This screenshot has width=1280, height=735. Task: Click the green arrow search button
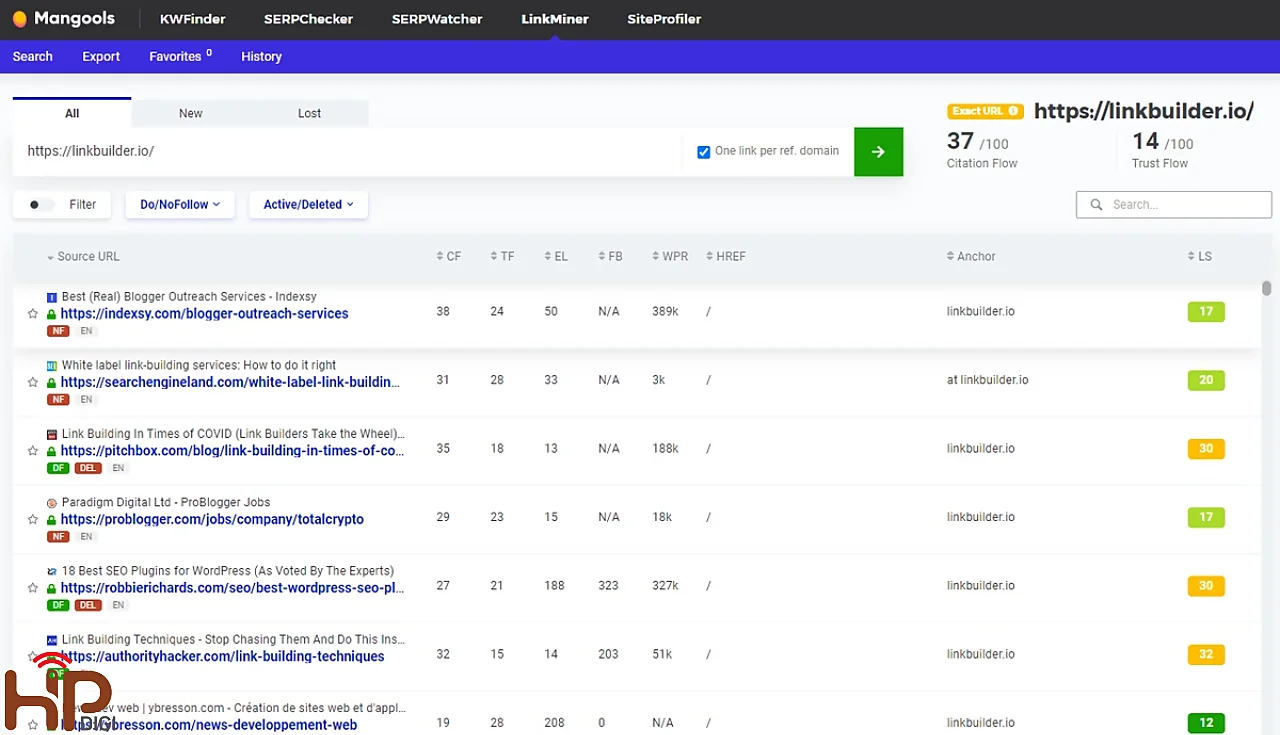(878, 152)
